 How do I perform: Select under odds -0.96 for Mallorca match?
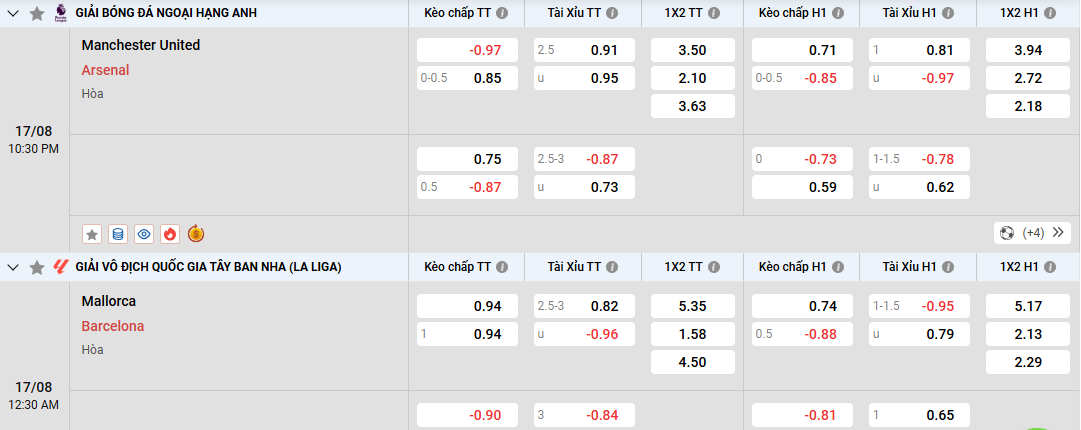pyautogui.click(x=584, y=334)
